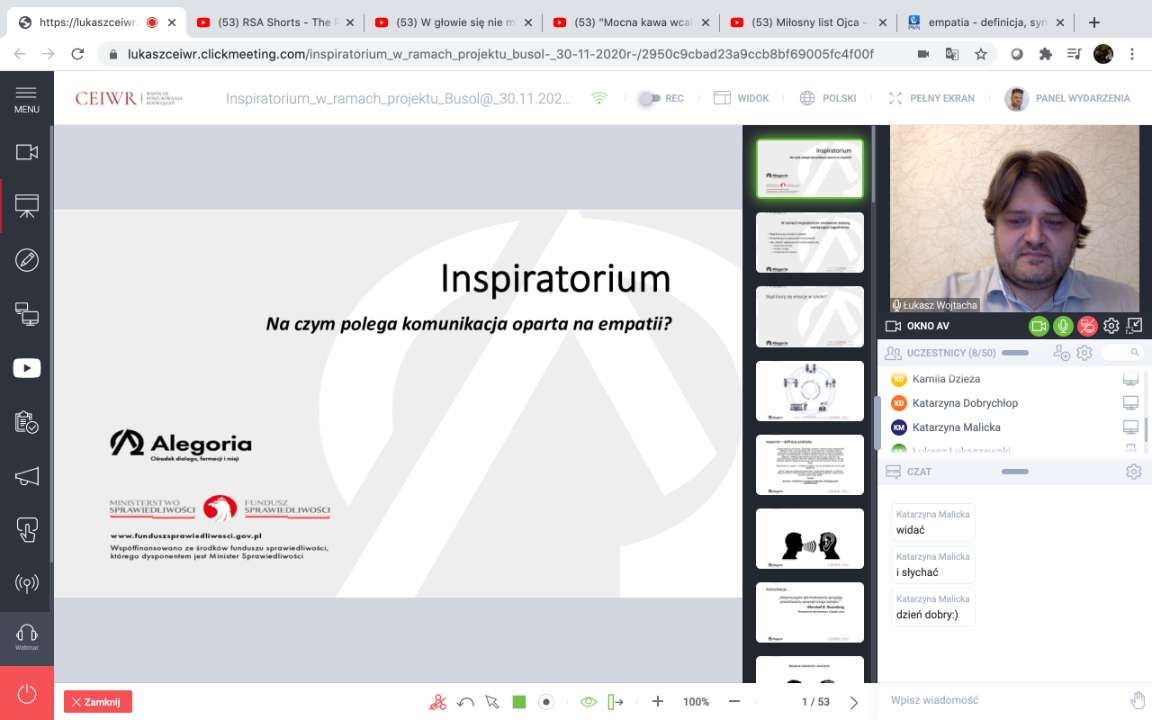Open the WIDOK layout dropdown
1152x720 pixels.
pyautogui.click(x=741, y=98)
